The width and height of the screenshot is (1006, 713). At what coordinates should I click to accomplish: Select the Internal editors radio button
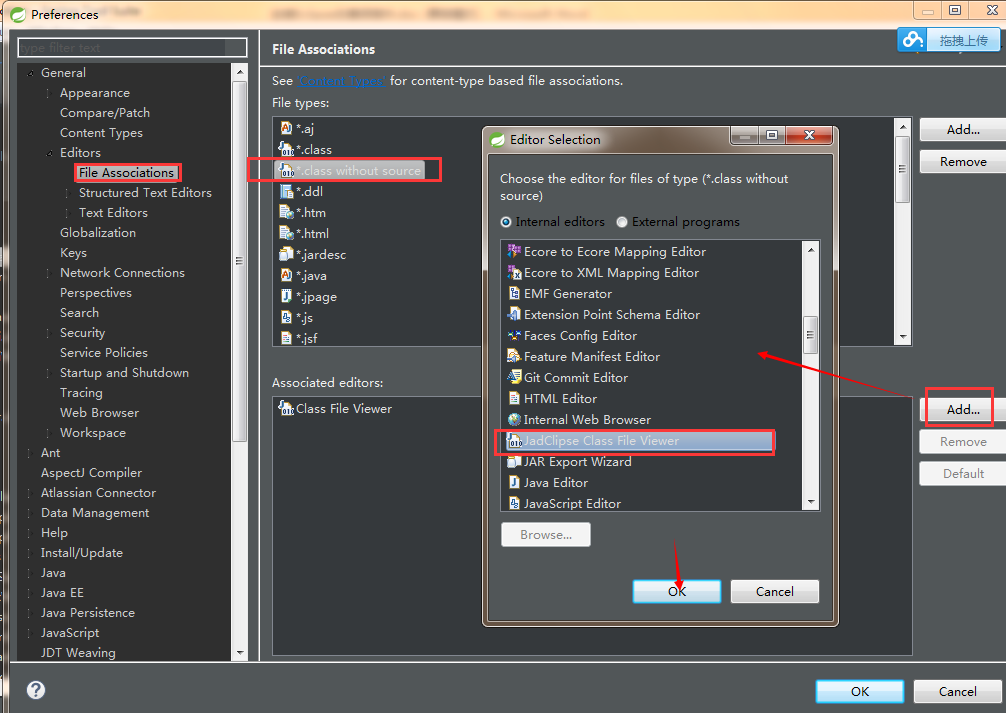click(506, 222)
